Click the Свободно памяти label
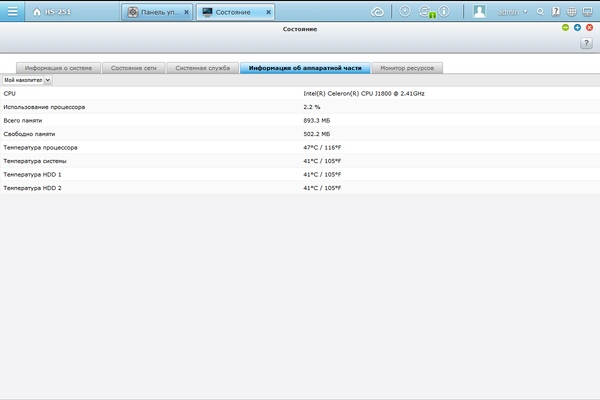 [x=29, y=134]
